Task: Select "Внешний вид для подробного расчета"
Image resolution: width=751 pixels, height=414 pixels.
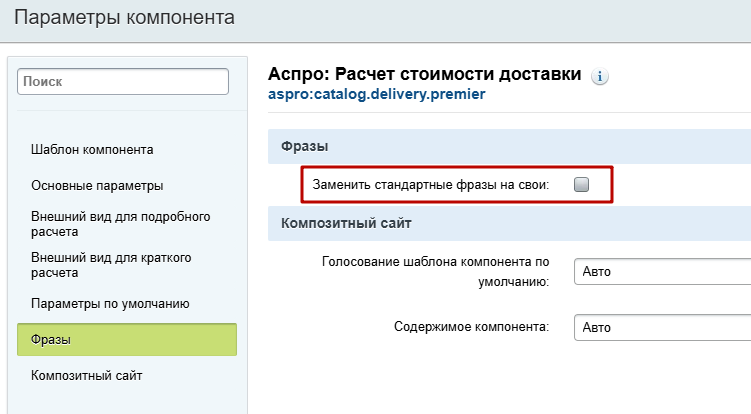Action: tap(121, 224)
